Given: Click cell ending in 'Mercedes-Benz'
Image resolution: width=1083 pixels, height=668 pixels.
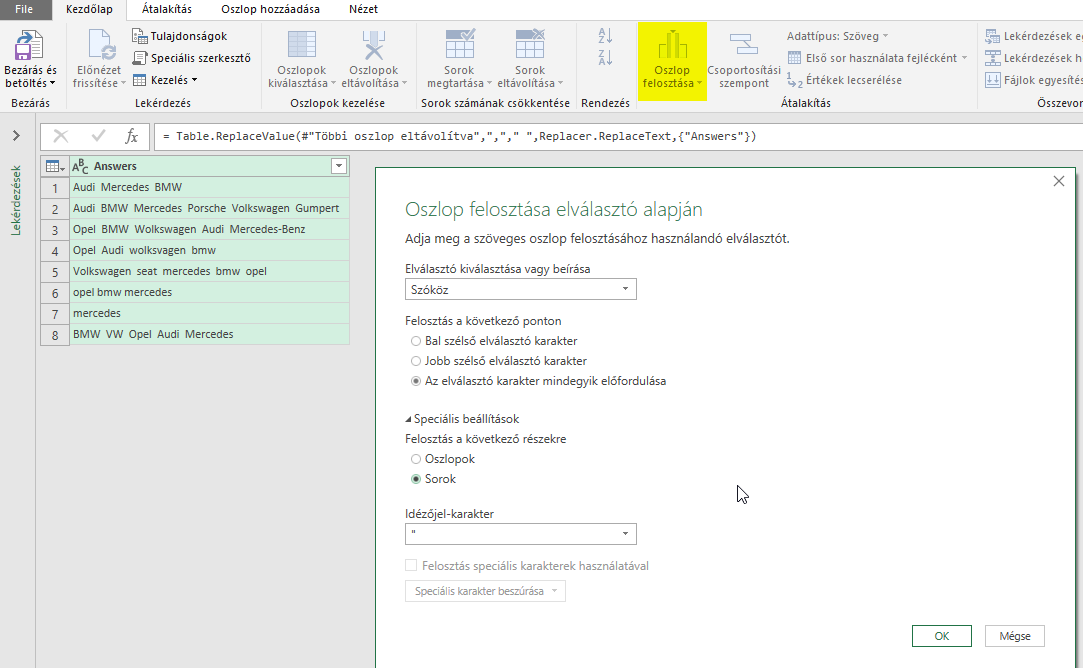Looking at the screenshot, I should click(209, 229).
